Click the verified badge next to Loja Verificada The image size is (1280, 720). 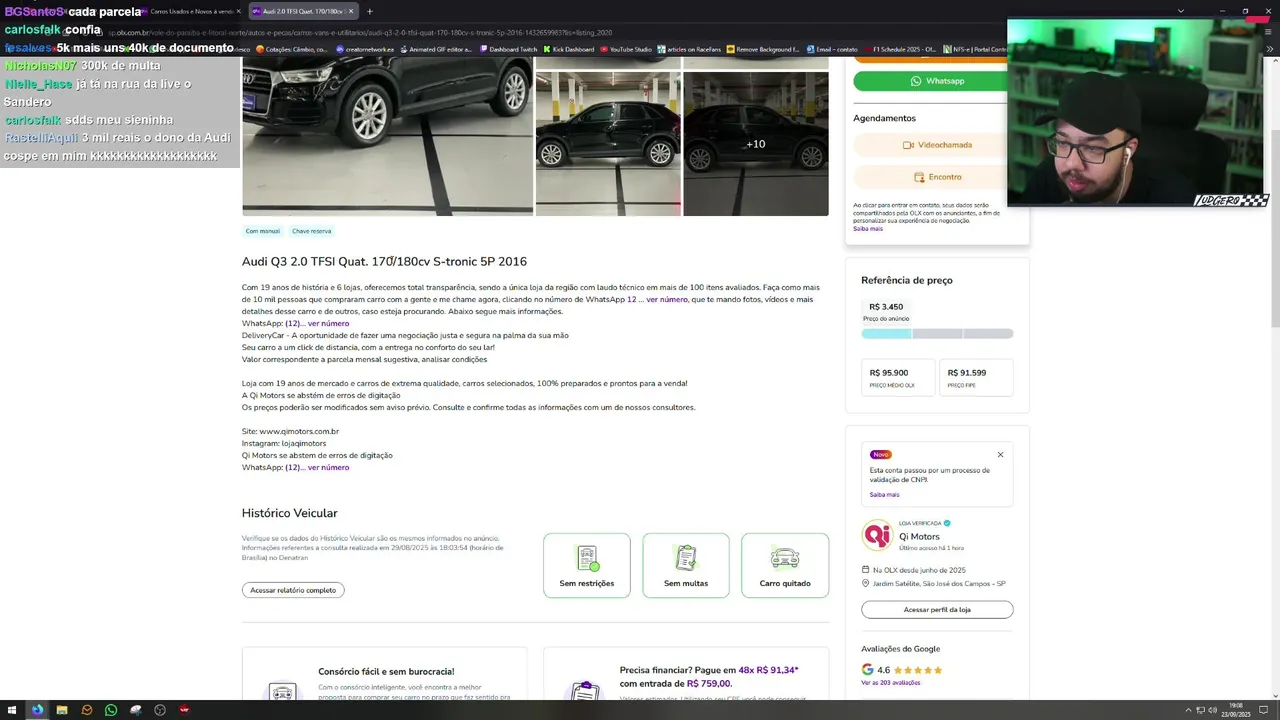click(x=947, y=523)
